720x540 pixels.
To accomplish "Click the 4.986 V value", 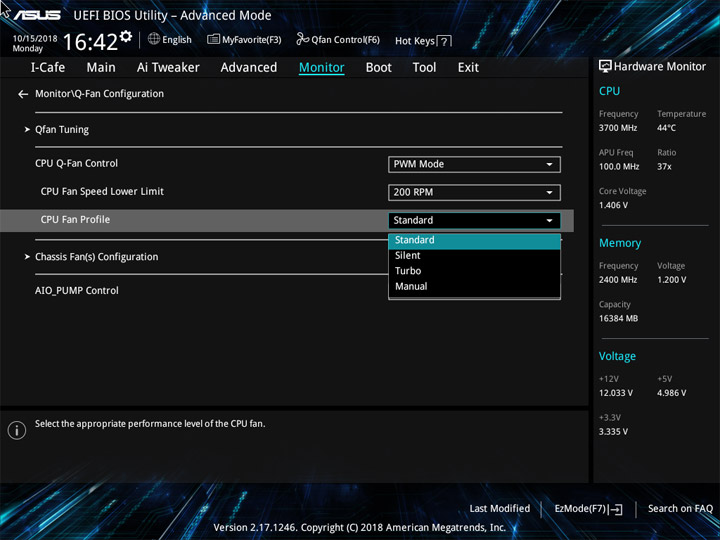I will pos(672,393).
